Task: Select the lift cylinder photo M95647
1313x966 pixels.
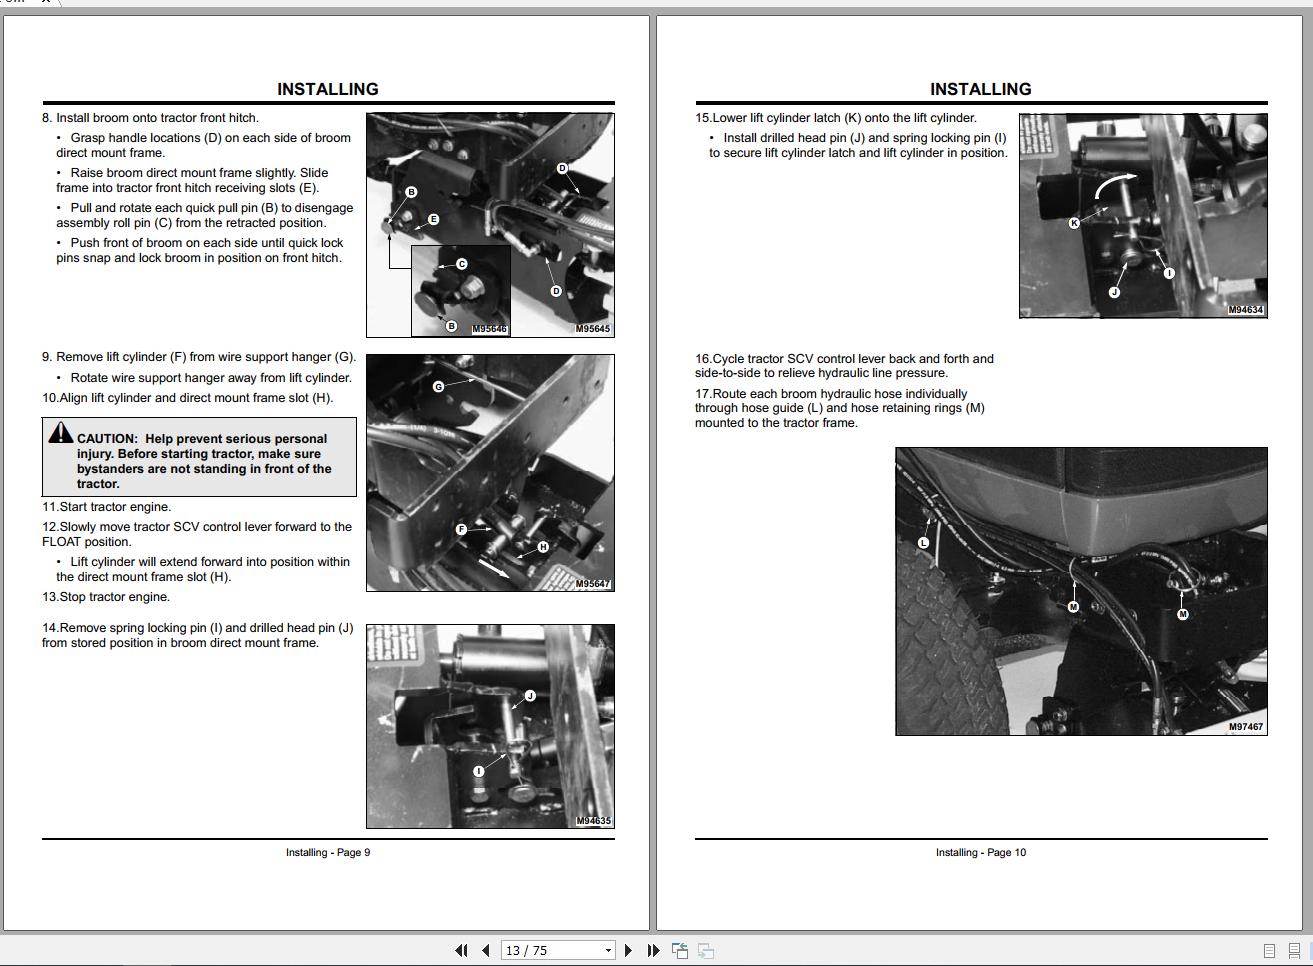Action: (490, 472)
